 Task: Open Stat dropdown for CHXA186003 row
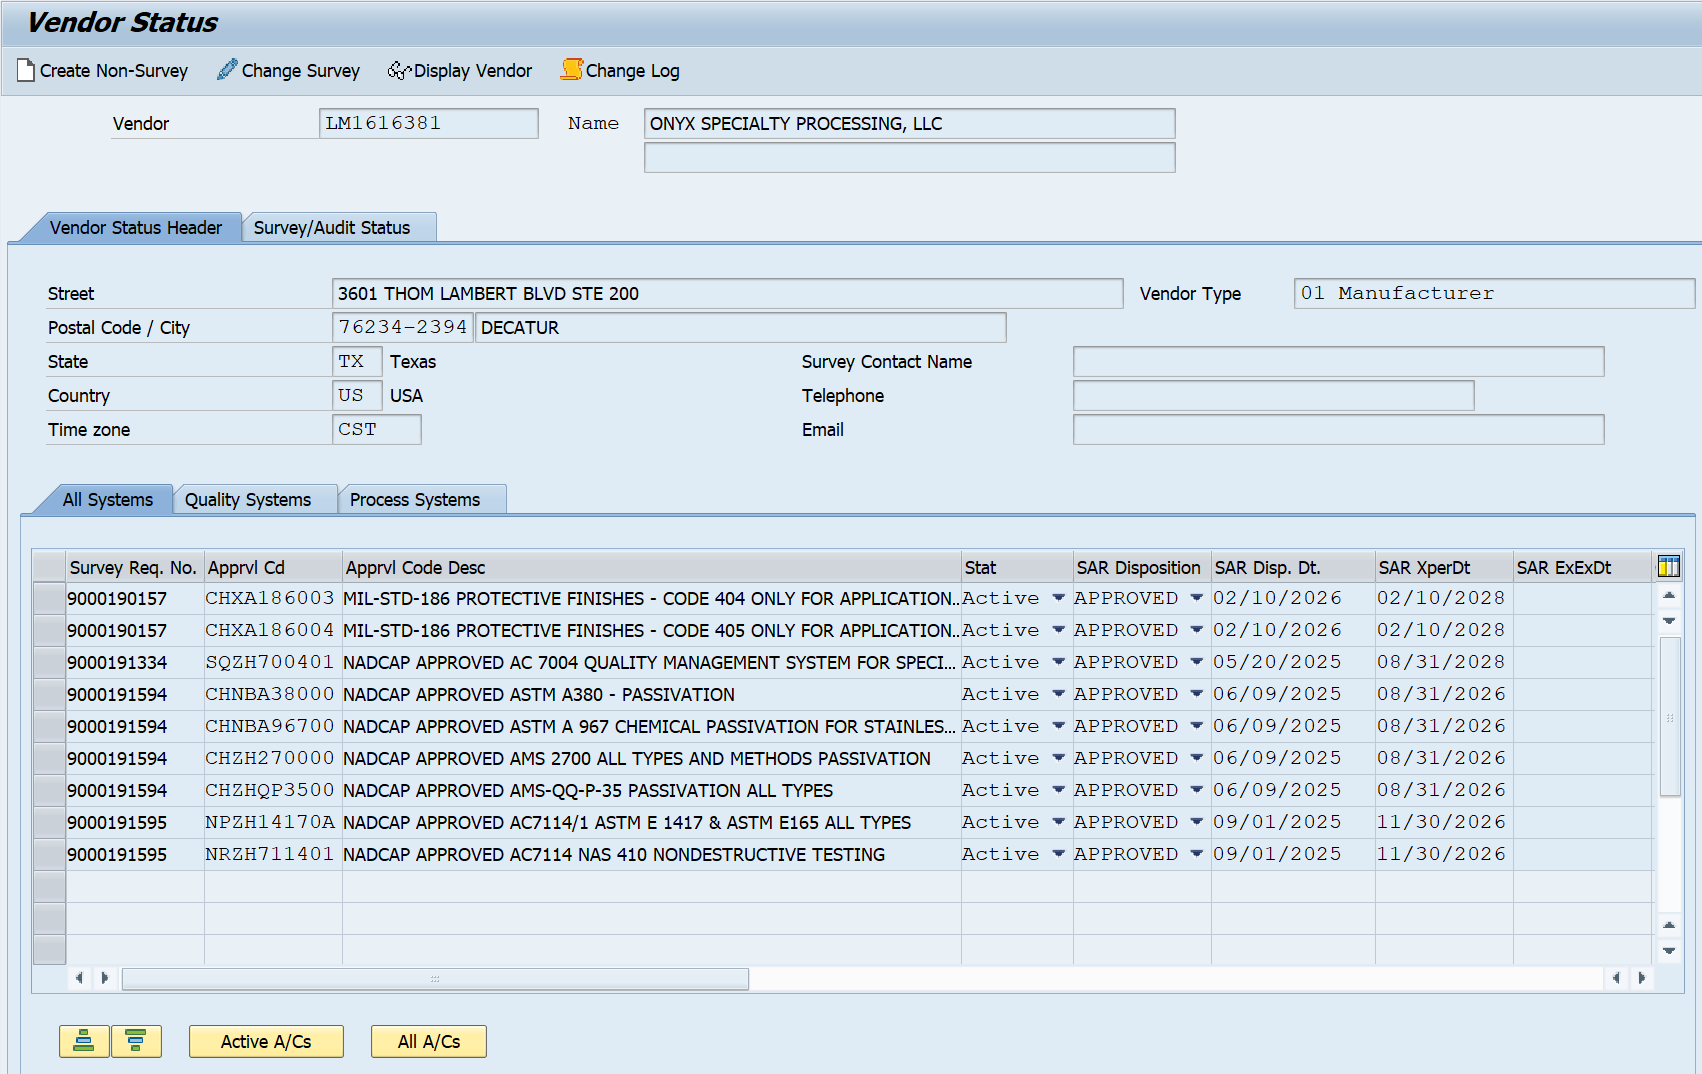tap(1058, 598)
